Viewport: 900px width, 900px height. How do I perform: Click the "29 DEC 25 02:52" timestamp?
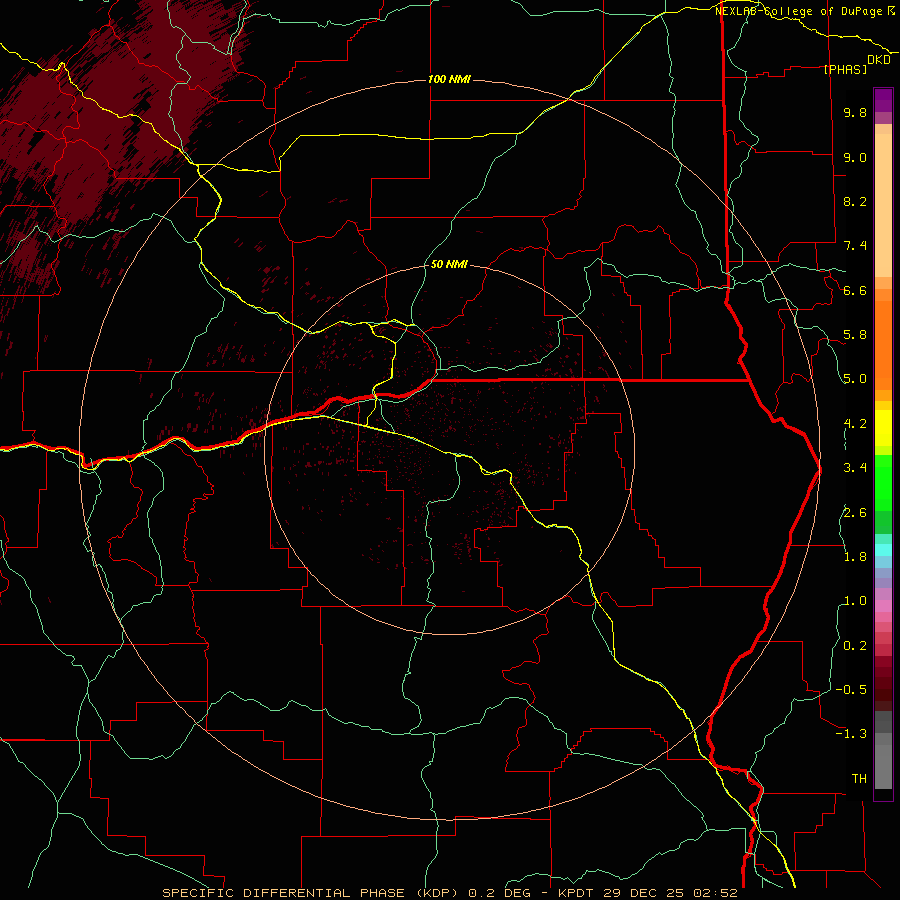[670, 893]
